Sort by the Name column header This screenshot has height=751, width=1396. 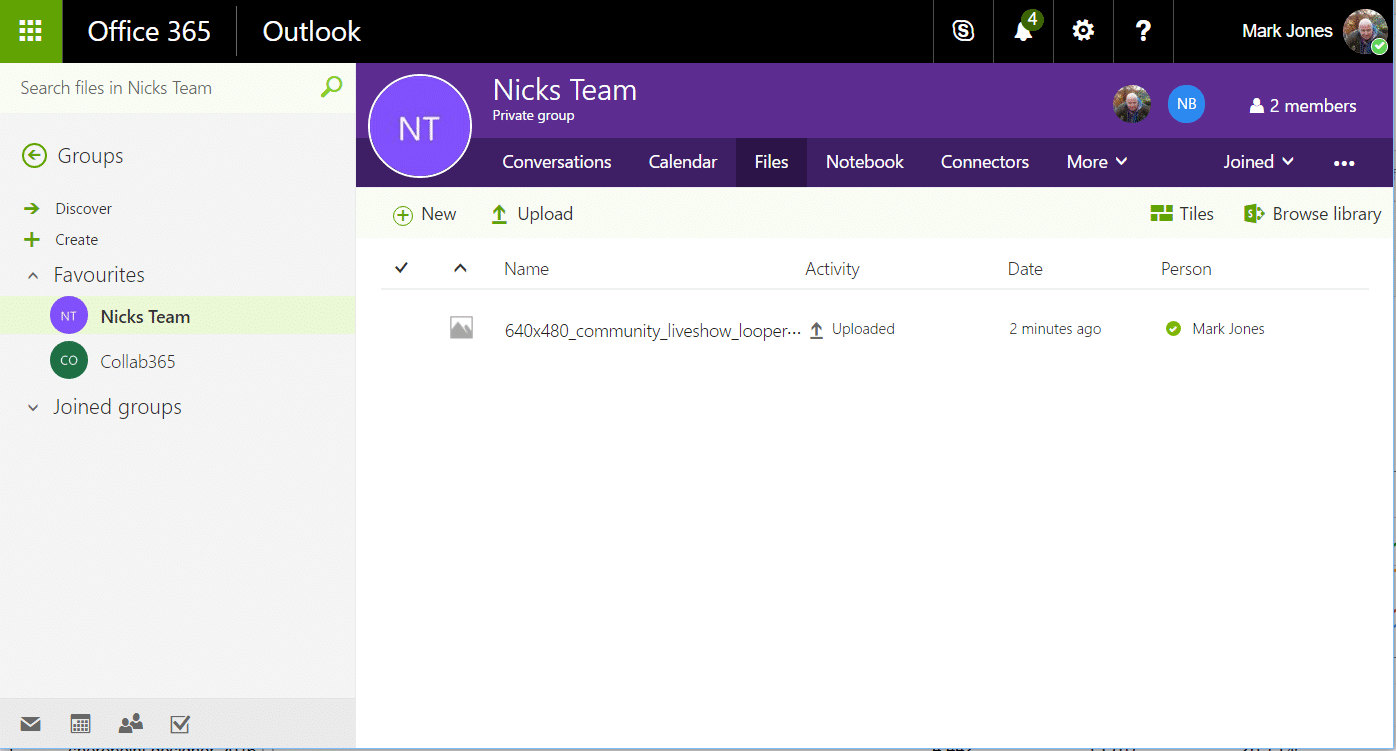coord(526,268)
